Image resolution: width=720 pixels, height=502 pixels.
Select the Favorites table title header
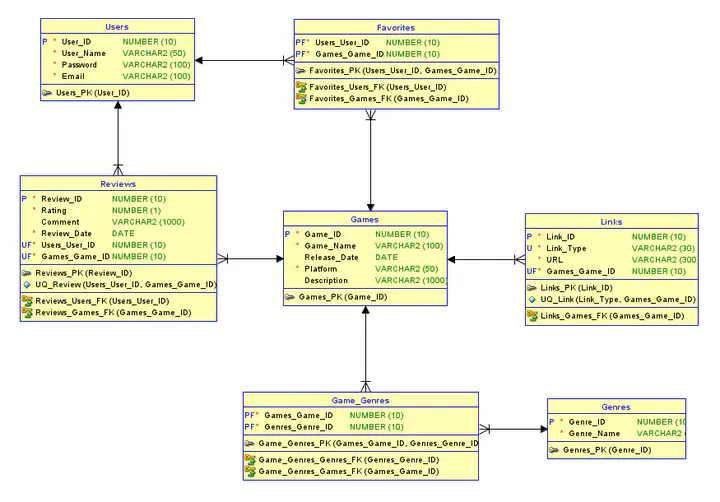coord(397,27)
